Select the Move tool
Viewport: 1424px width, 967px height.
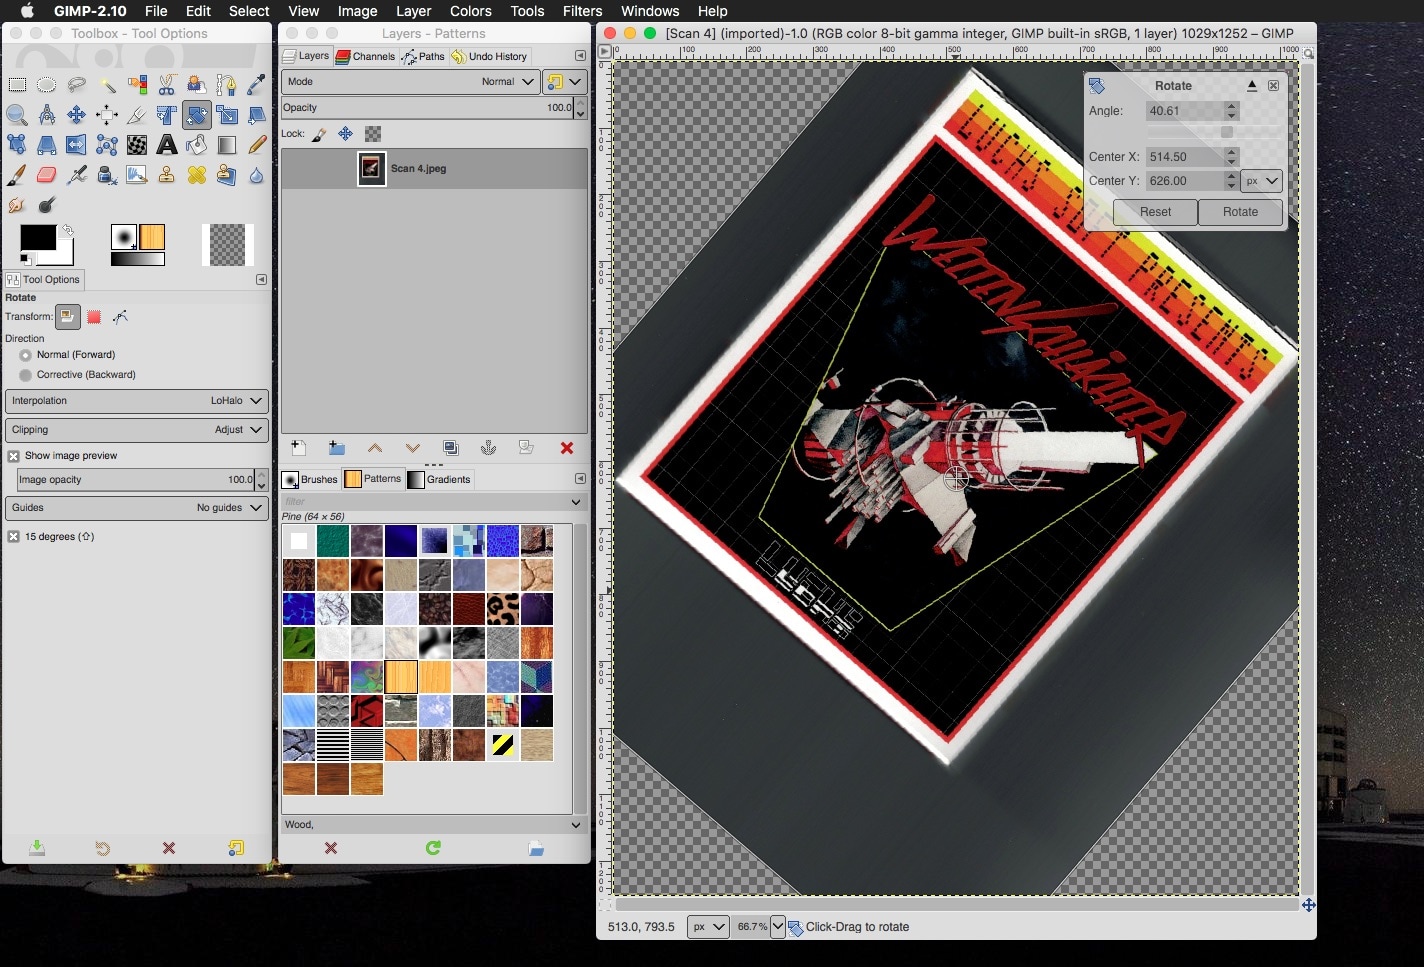(x=76, y=115)
